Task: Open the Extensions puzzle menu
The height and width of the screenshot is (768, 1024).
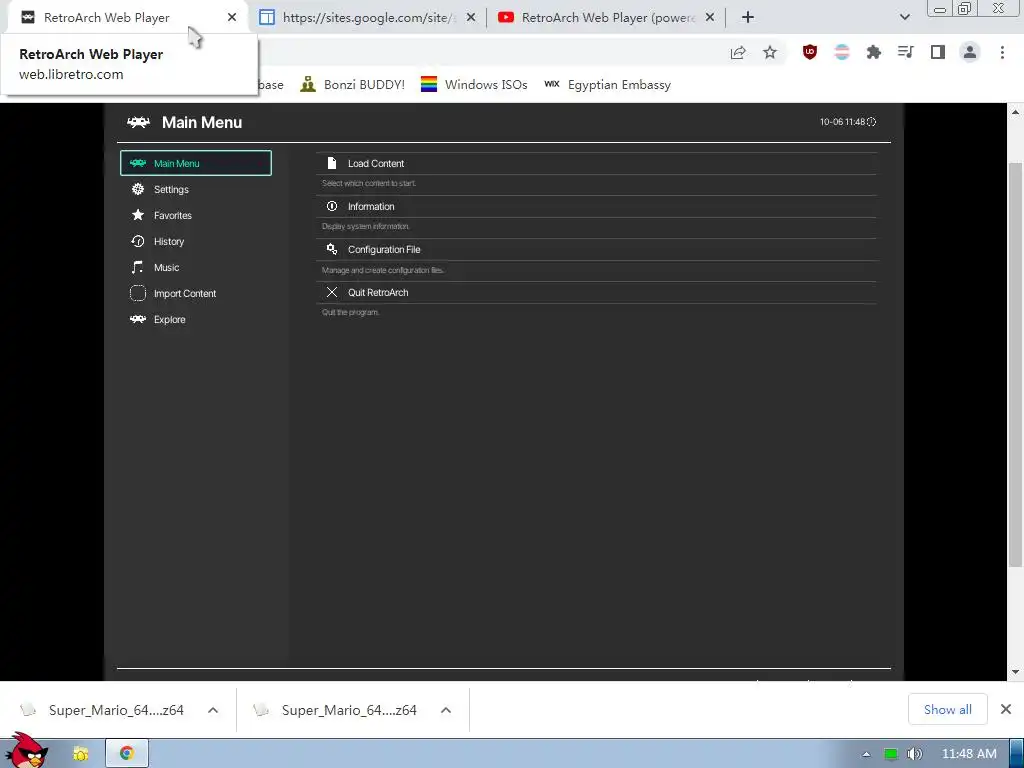Action: coord(874,52)
